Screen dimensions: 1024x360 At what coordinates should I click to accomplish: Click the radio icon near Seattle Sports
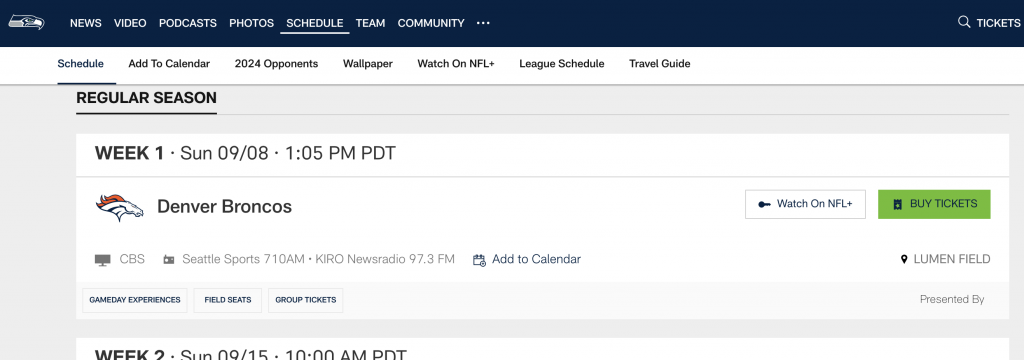169,259
